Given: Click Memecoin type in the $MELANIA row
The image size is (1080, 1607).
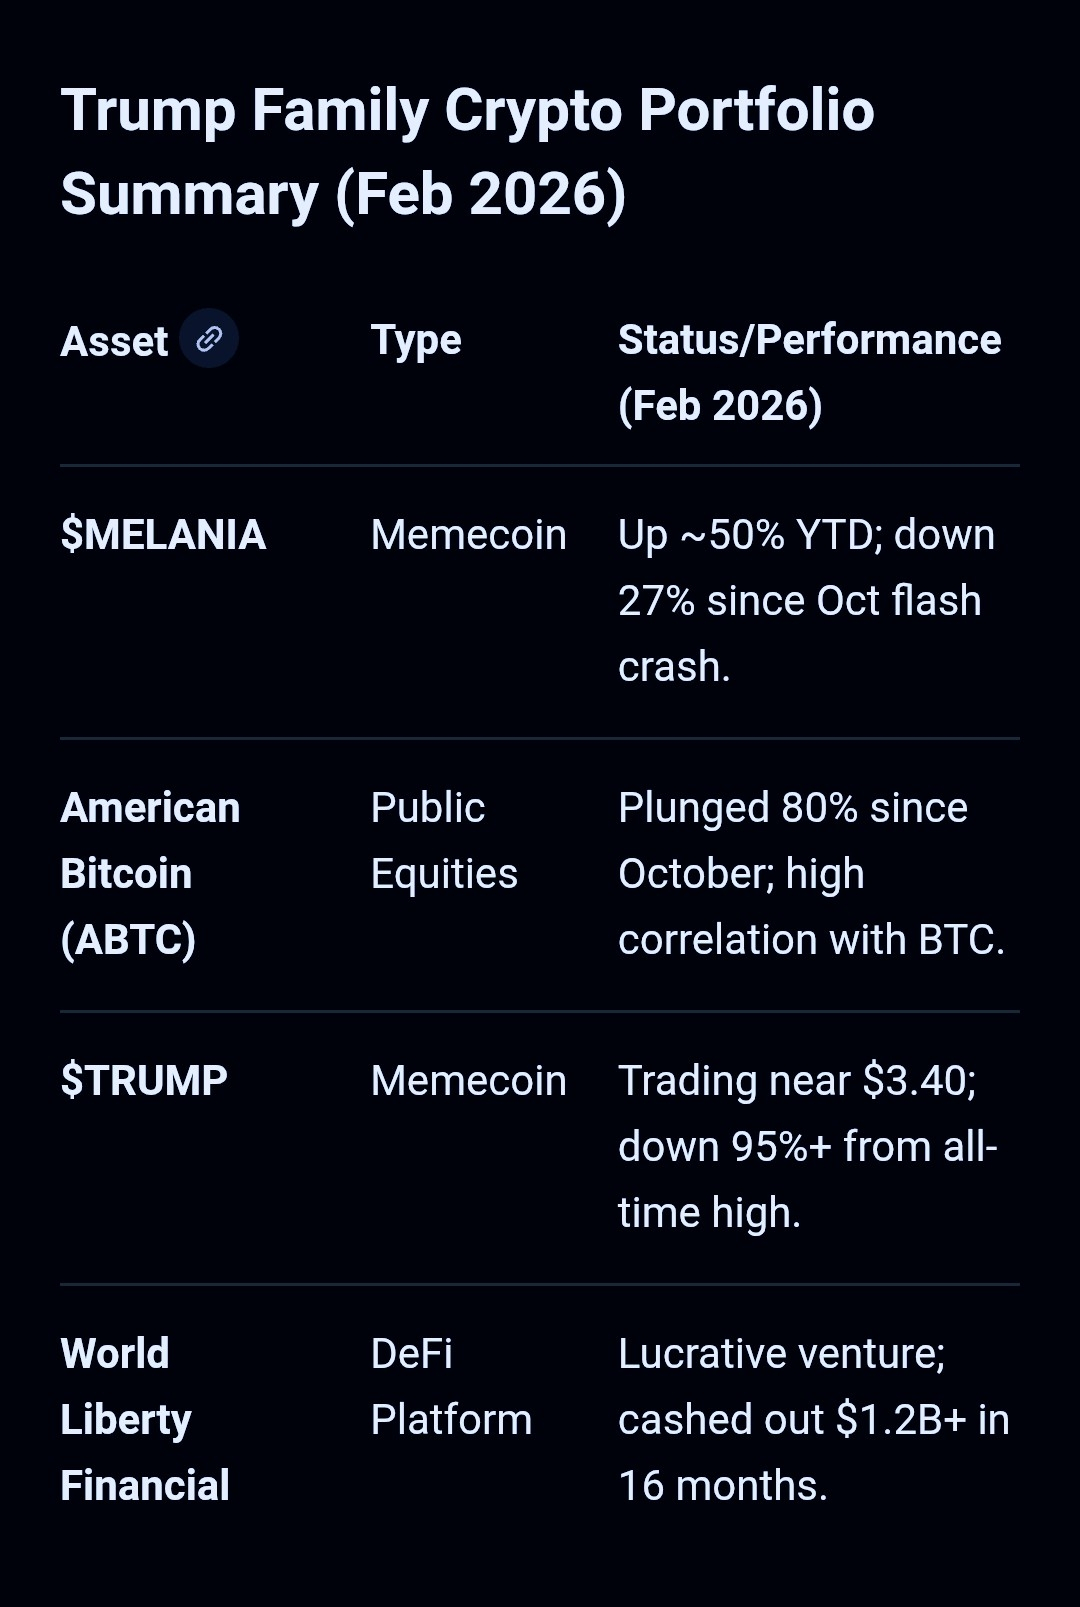Looking at the screenshot, I should pyautogui.click(x=468, y=535).
